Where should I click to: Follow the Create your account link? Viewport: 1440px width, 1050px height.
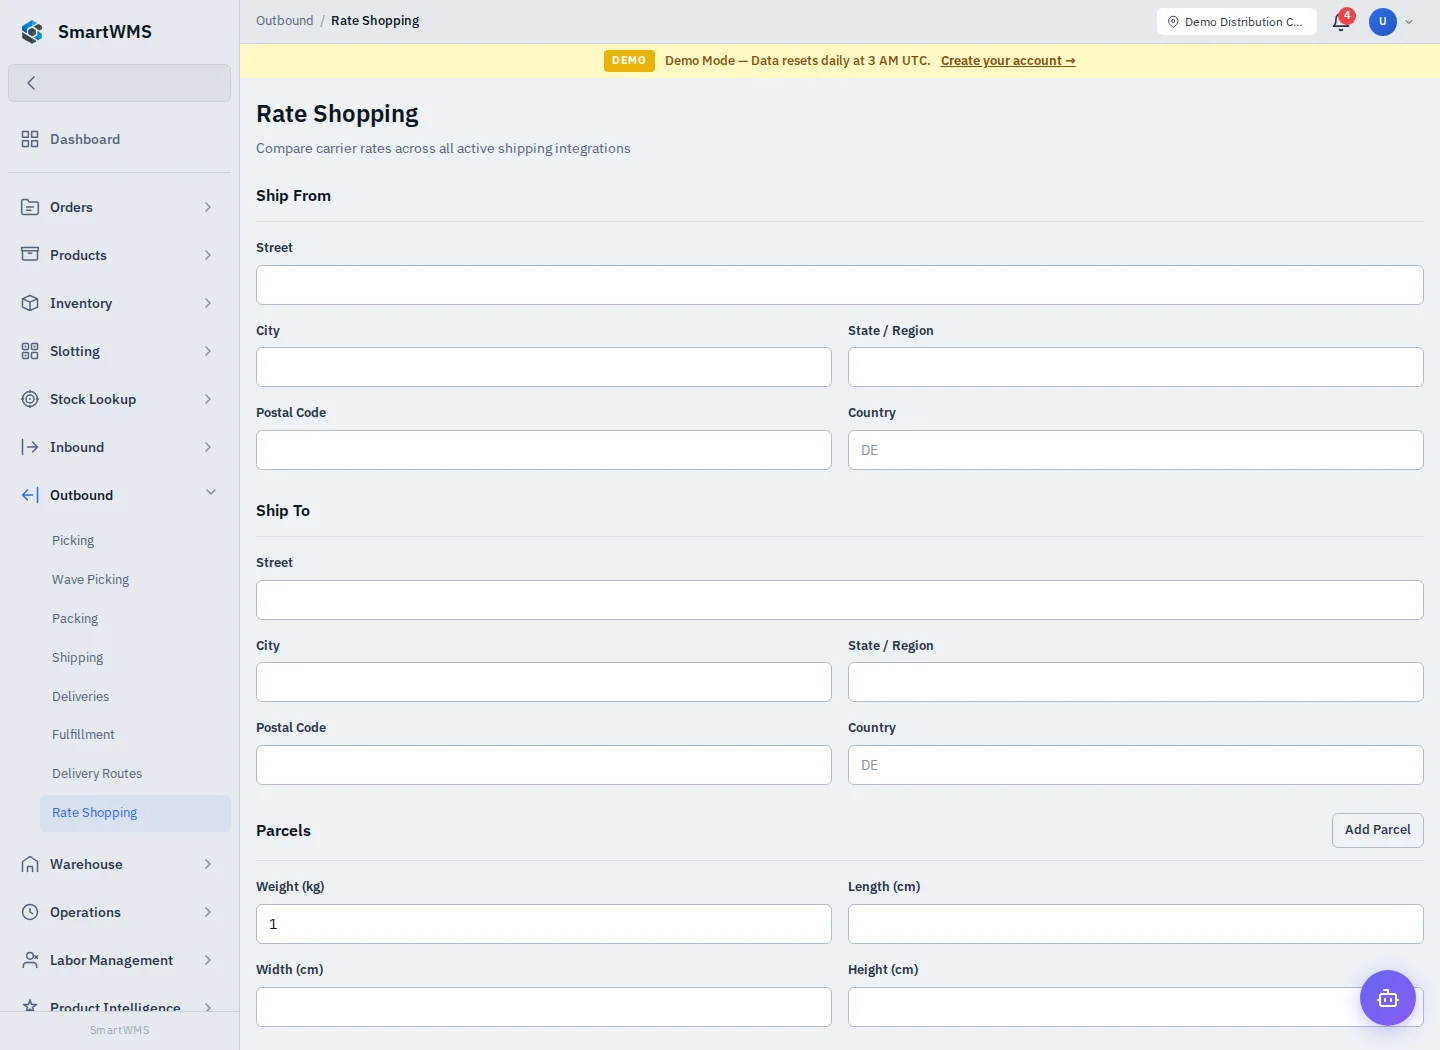[x=1008, y=60]
